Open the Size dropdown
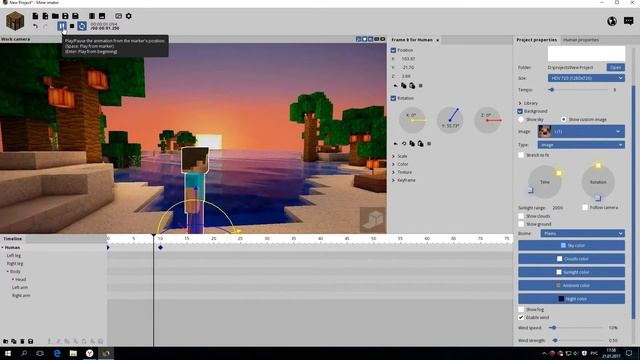Viewport: 640px width, 360px height. [x=586, y=78]
